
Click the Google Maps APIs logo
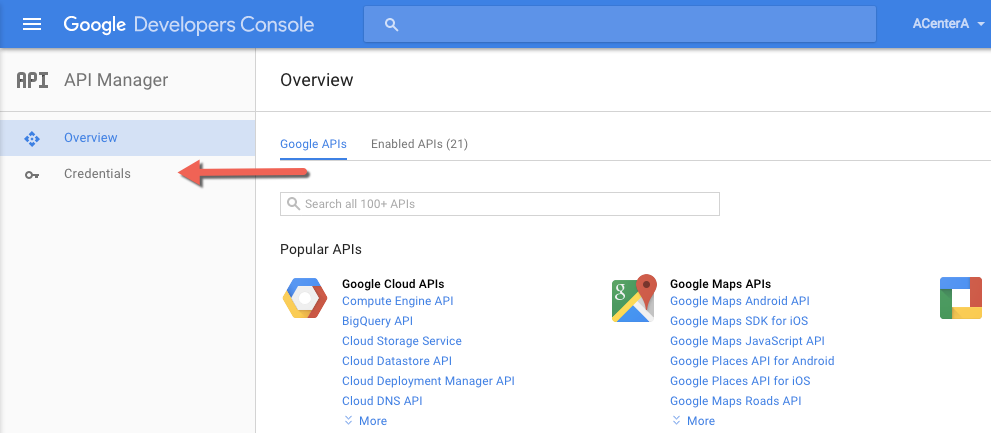point(633,298)
